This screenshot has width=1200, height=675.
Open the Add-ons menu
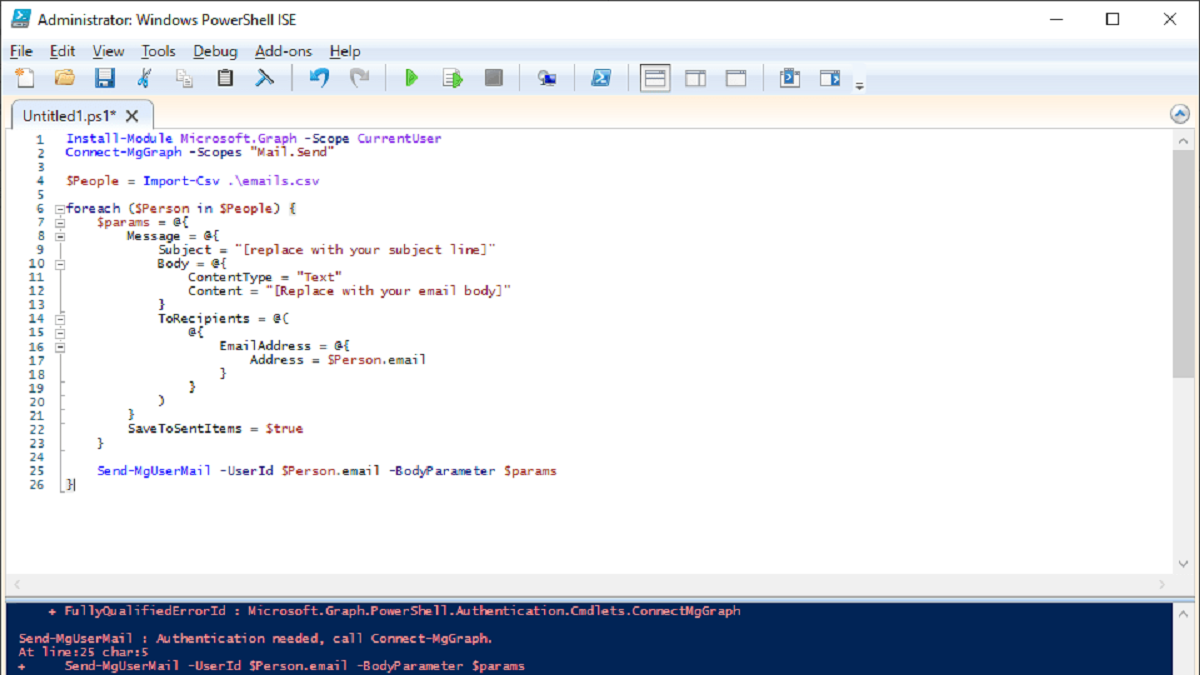pyautogui.click(x=283, y=51)
